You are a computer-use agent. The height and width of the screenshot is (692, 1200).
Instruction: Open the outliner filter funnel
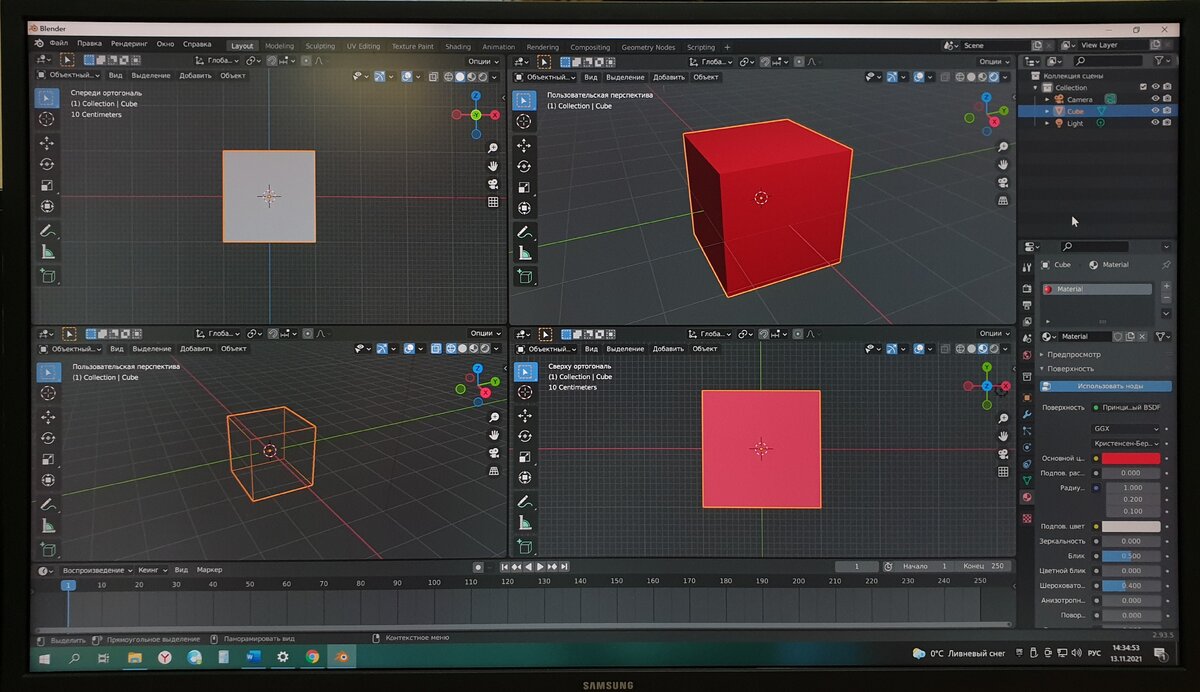click(x=1163, y=61)
